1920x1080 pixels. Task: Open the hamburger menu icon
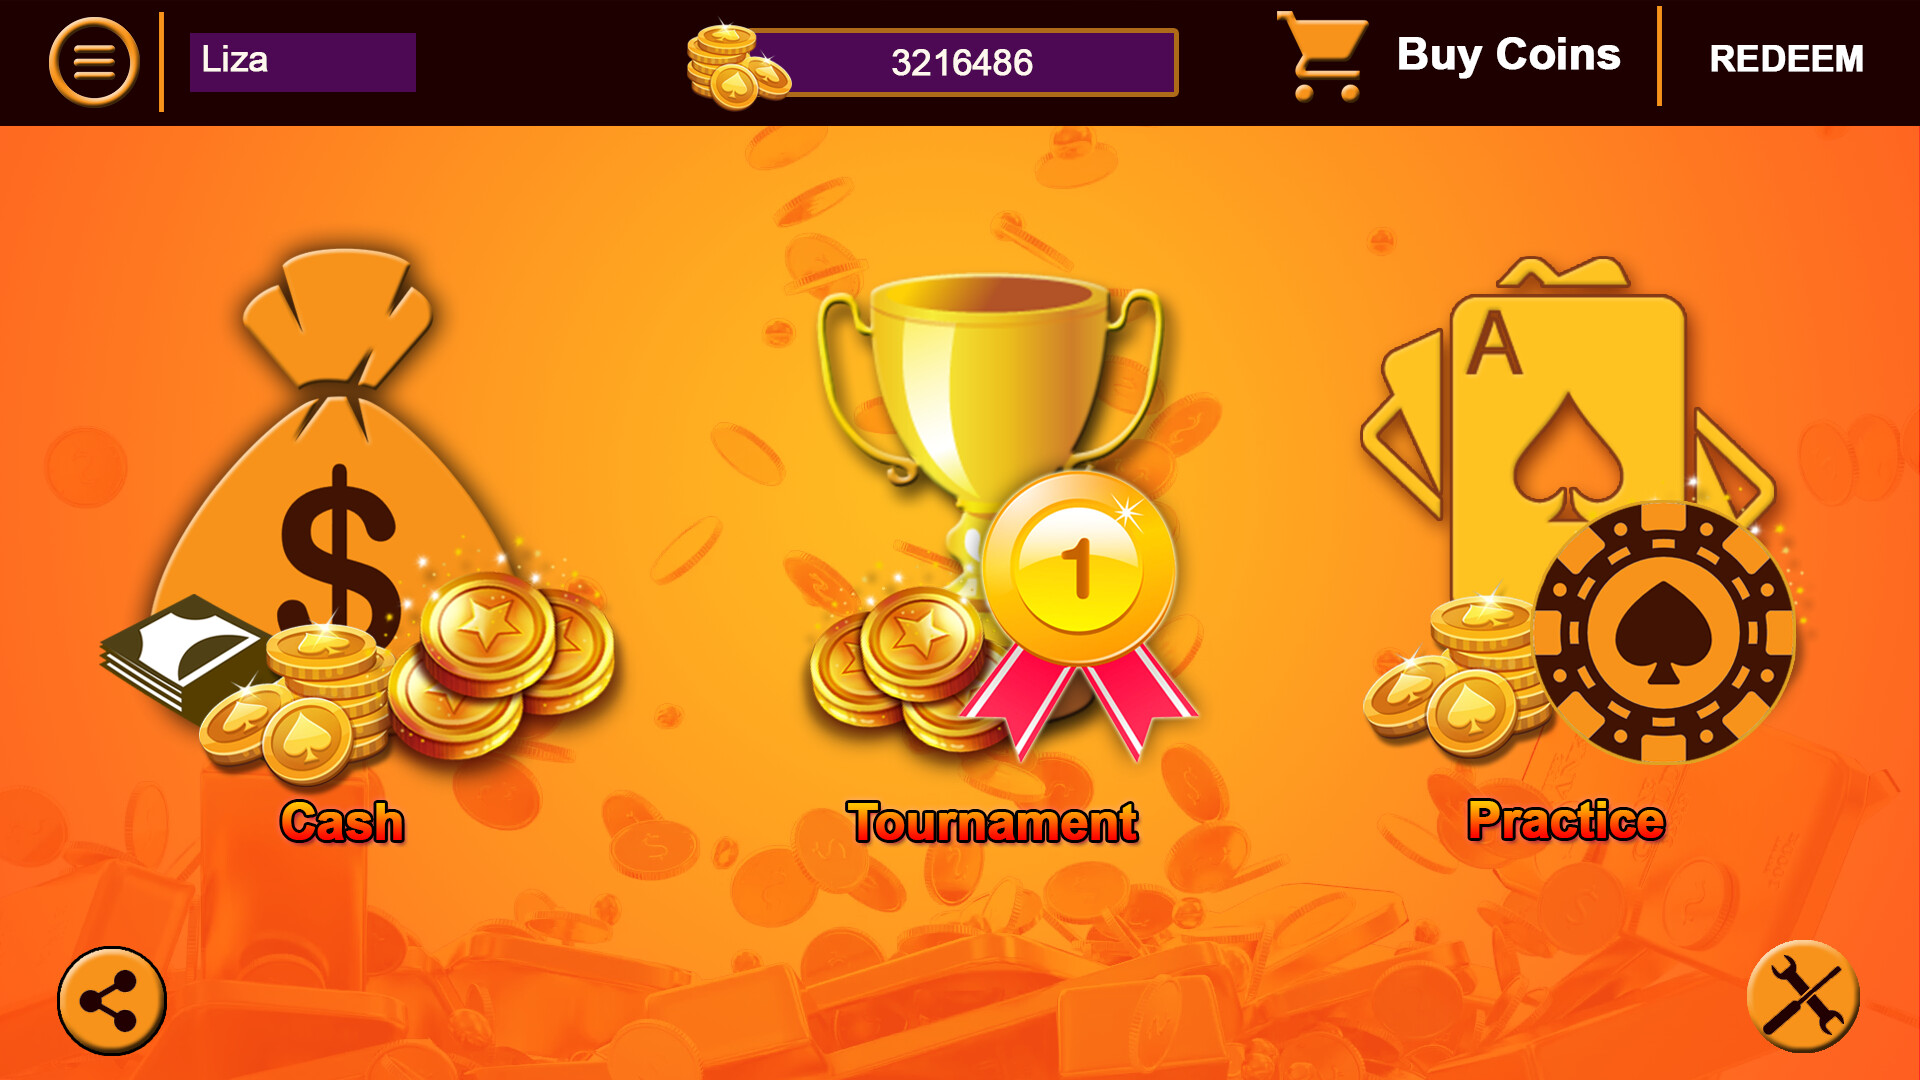point(93,62)
